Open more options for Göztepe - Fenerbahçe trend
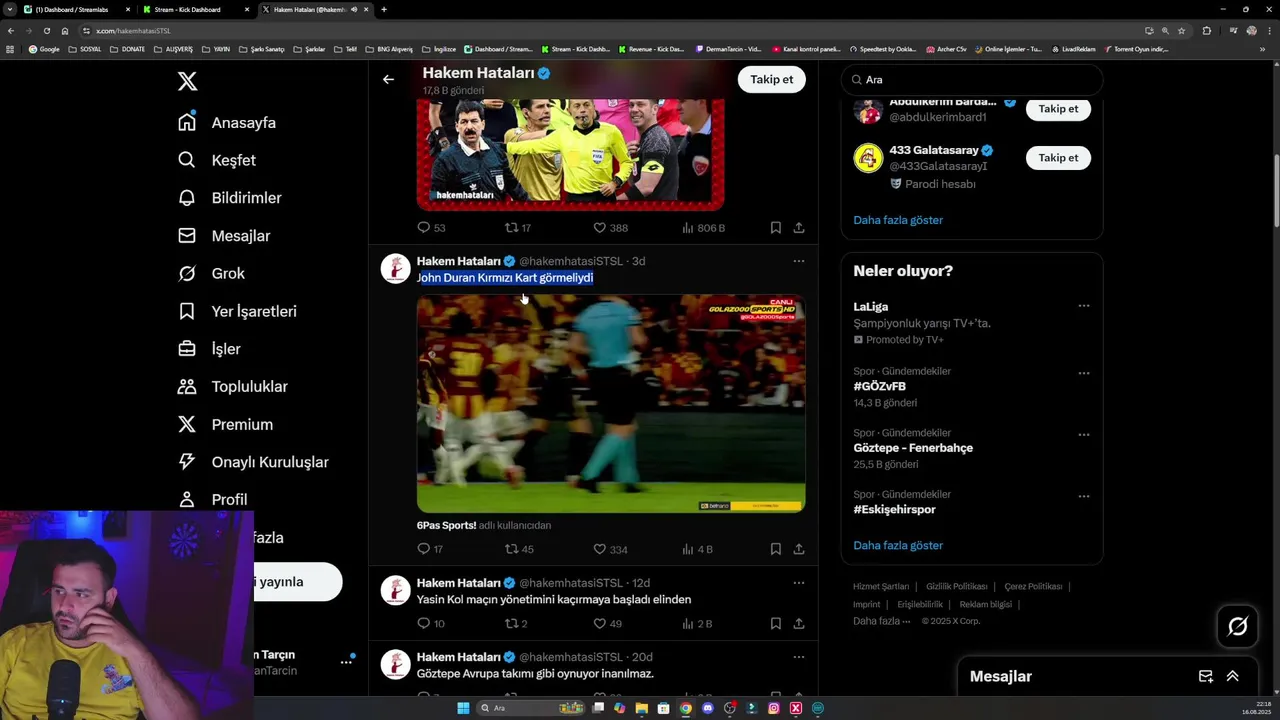The image size is (1280, 720). [1084, 435]
